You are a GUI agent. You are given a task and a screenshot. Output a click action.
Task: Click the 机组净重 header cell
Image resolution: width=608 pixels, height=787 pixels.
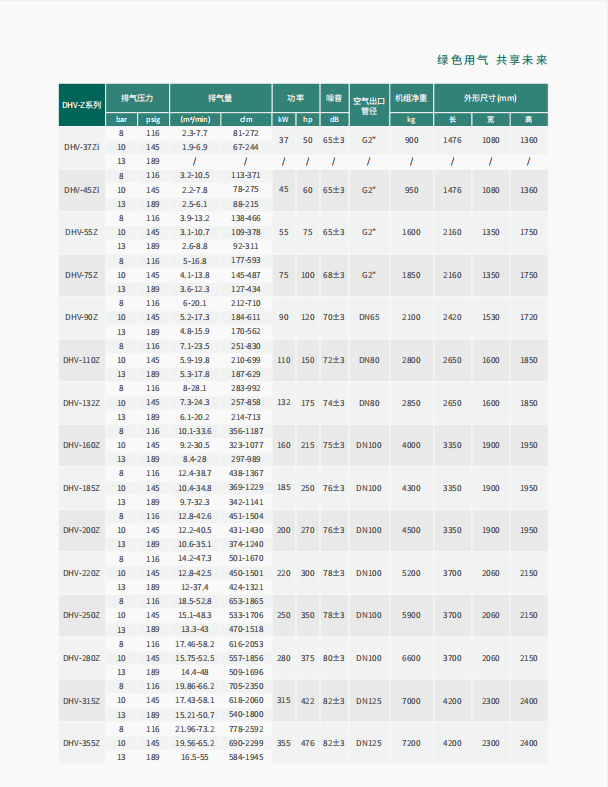(411, 98)
